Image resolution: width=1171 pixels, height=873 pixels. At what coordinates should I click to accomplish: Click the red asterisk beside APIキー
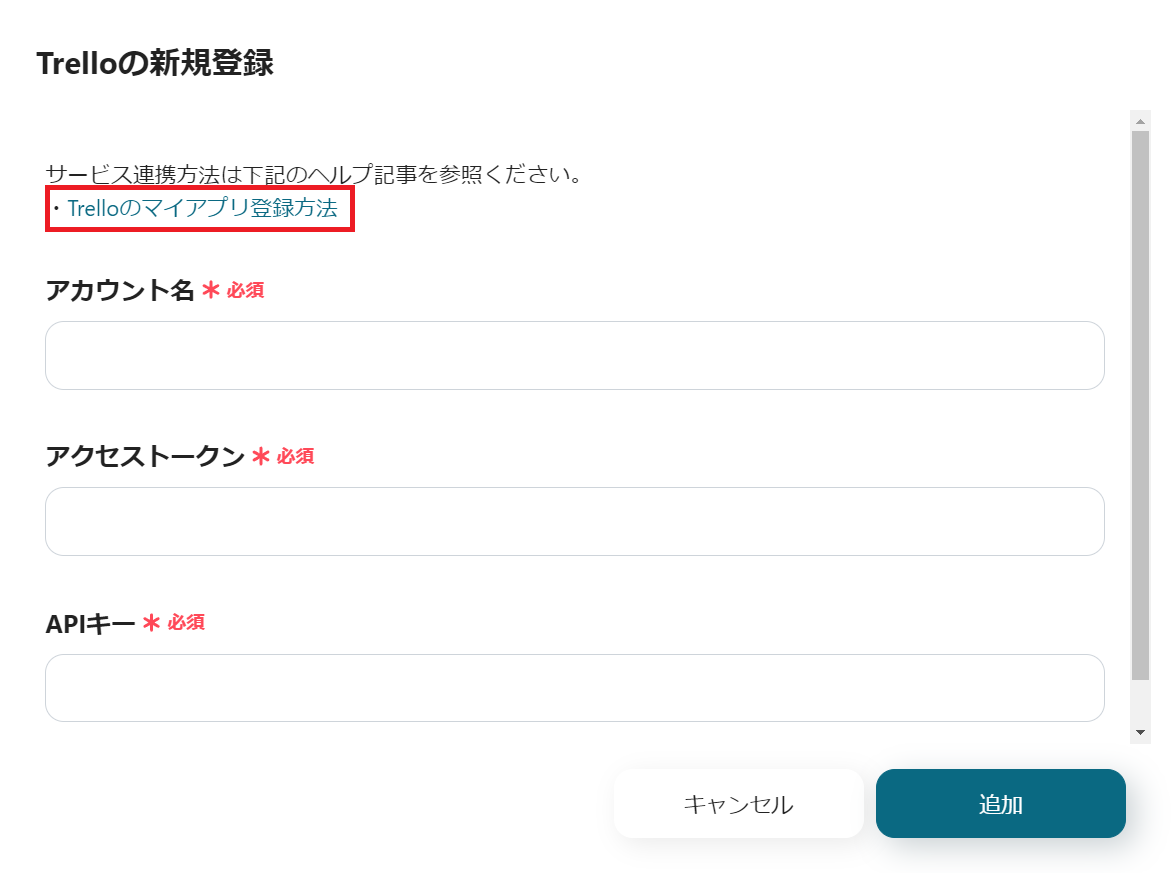click(151, 624)
